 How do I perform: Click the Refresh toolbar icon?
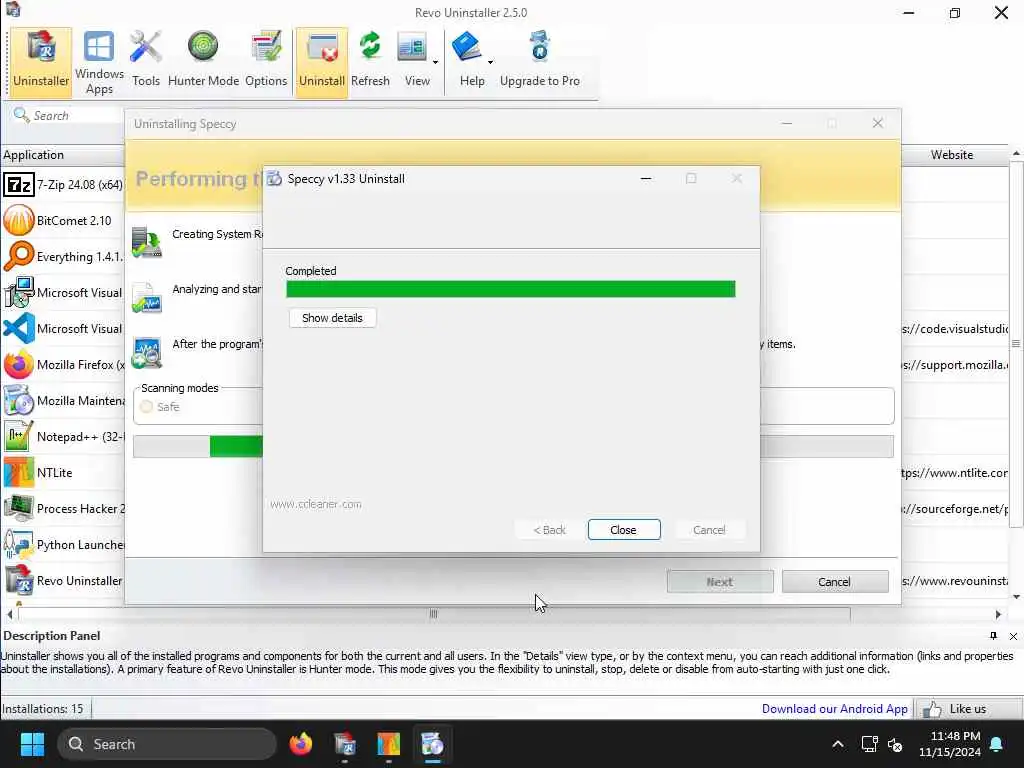[370, 61]
